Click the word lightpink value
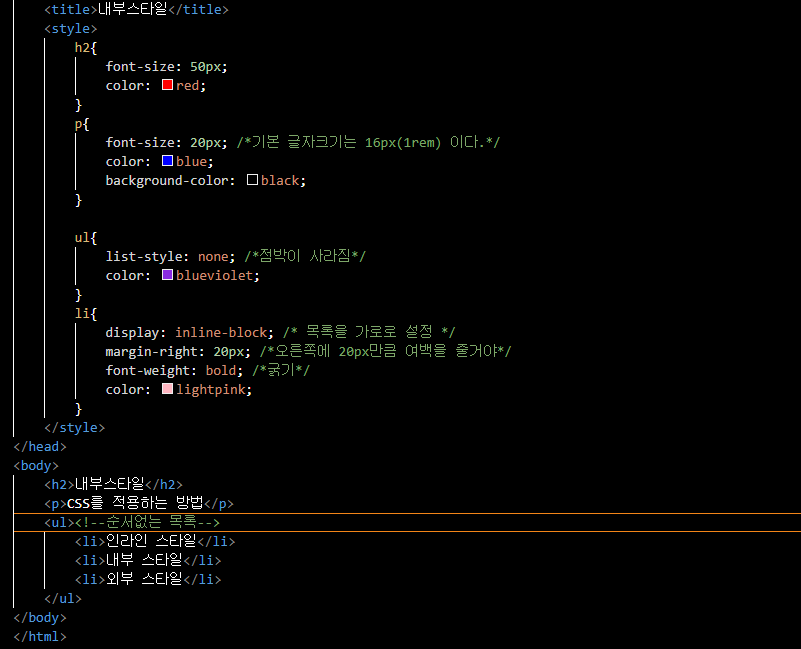The height and width of the screenshot is (649, 801). [x=211, y=389]
